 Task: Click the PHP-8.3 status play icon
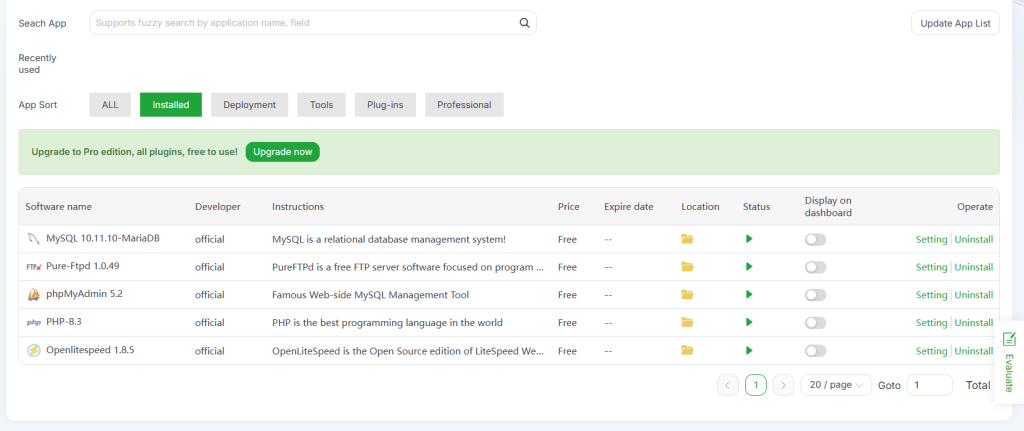click(748, 323)
